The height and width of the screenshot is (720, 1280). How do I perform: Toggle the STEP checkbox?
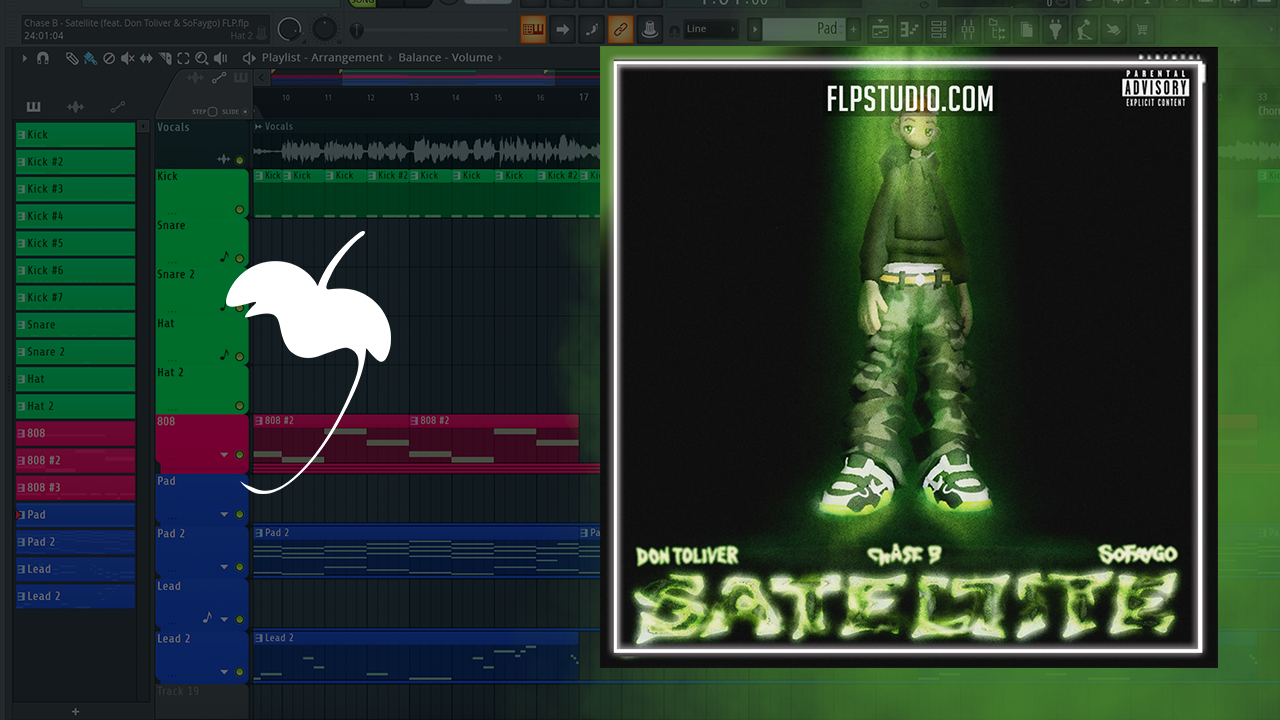(x=212, y=111)
